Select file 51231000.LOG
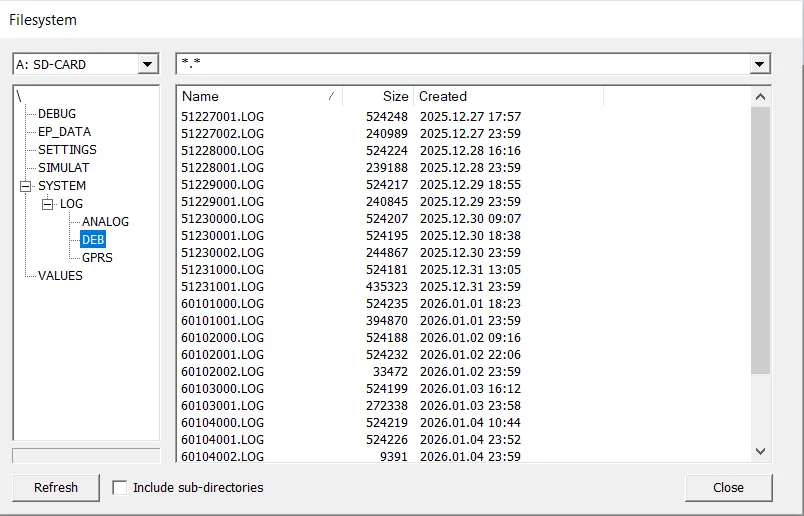 [x=223, y=269]
